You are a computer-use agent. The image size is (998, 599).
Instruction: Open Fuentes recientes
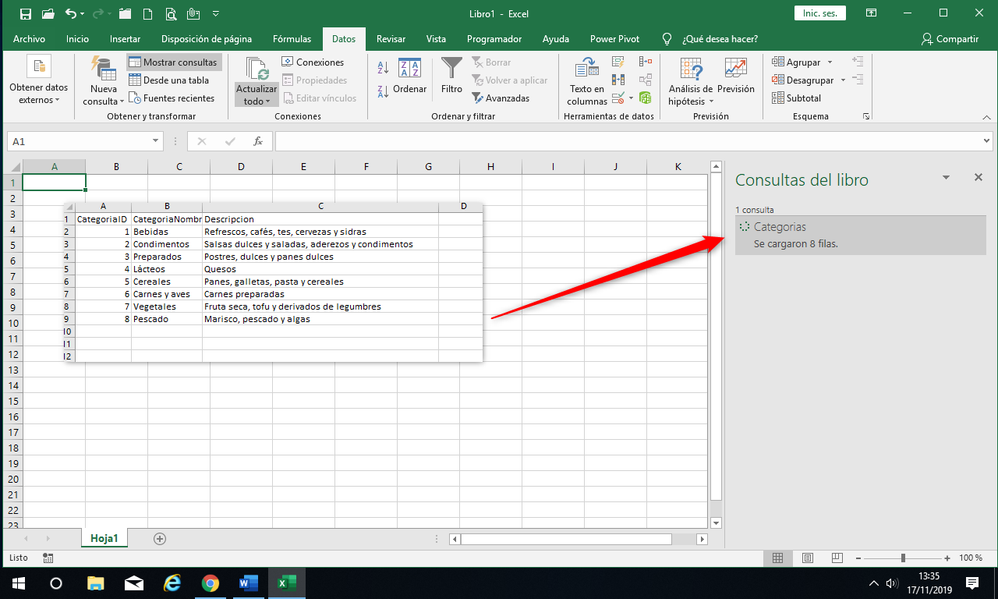click(171, 98)
